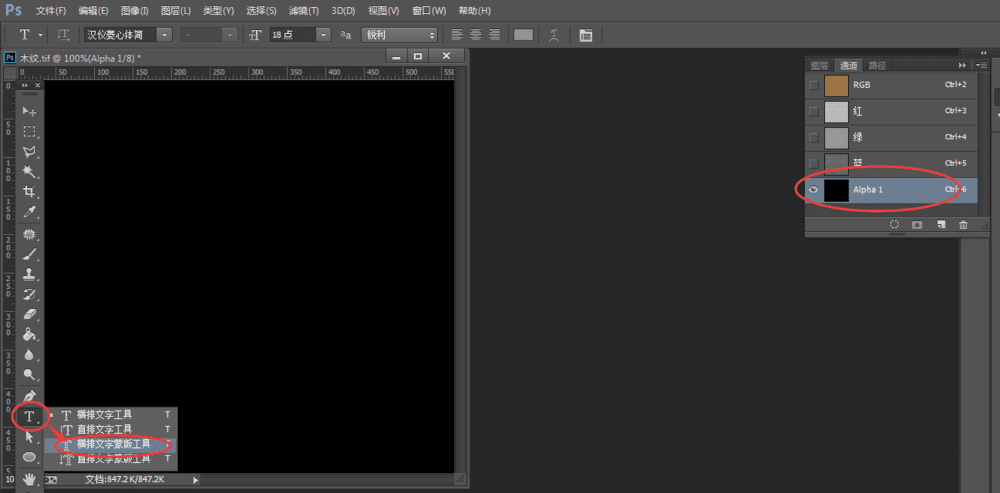Click the warp text icon in options bar

553,35
